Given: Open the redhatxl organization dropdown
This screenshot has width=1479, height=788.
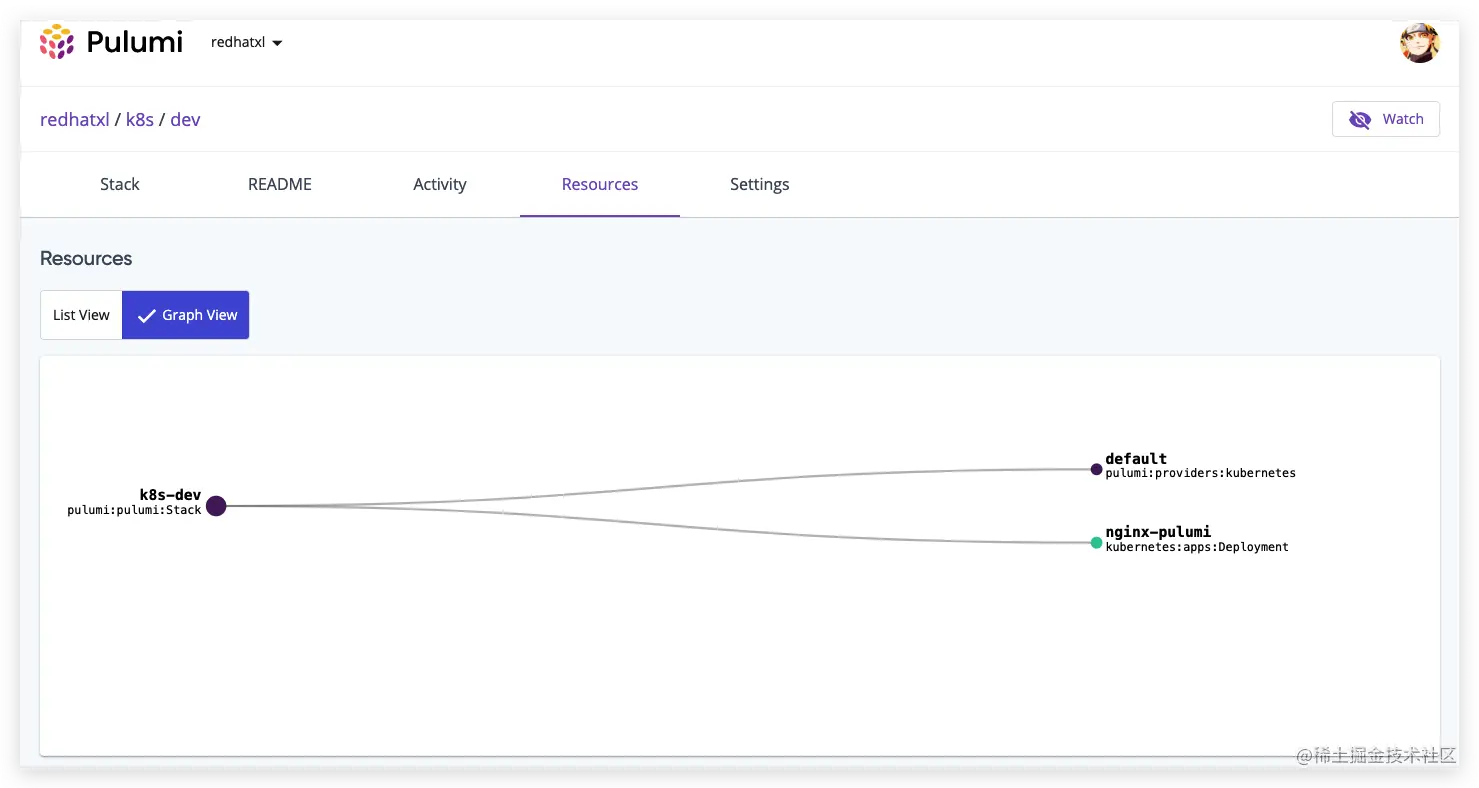Looking at the screenshot, I should 247,42.
